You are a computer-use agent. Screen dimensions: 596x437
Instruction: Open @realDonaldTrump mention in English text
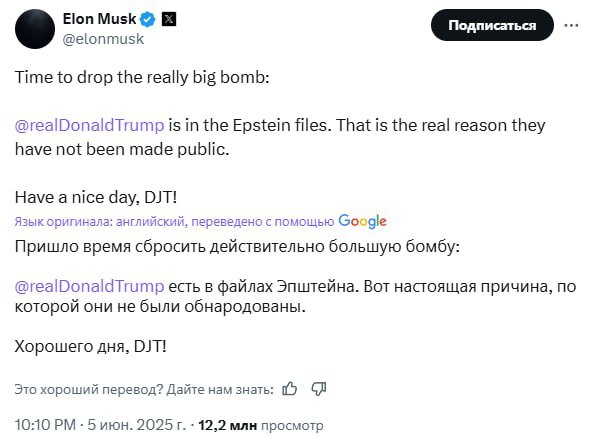(90, 125)
